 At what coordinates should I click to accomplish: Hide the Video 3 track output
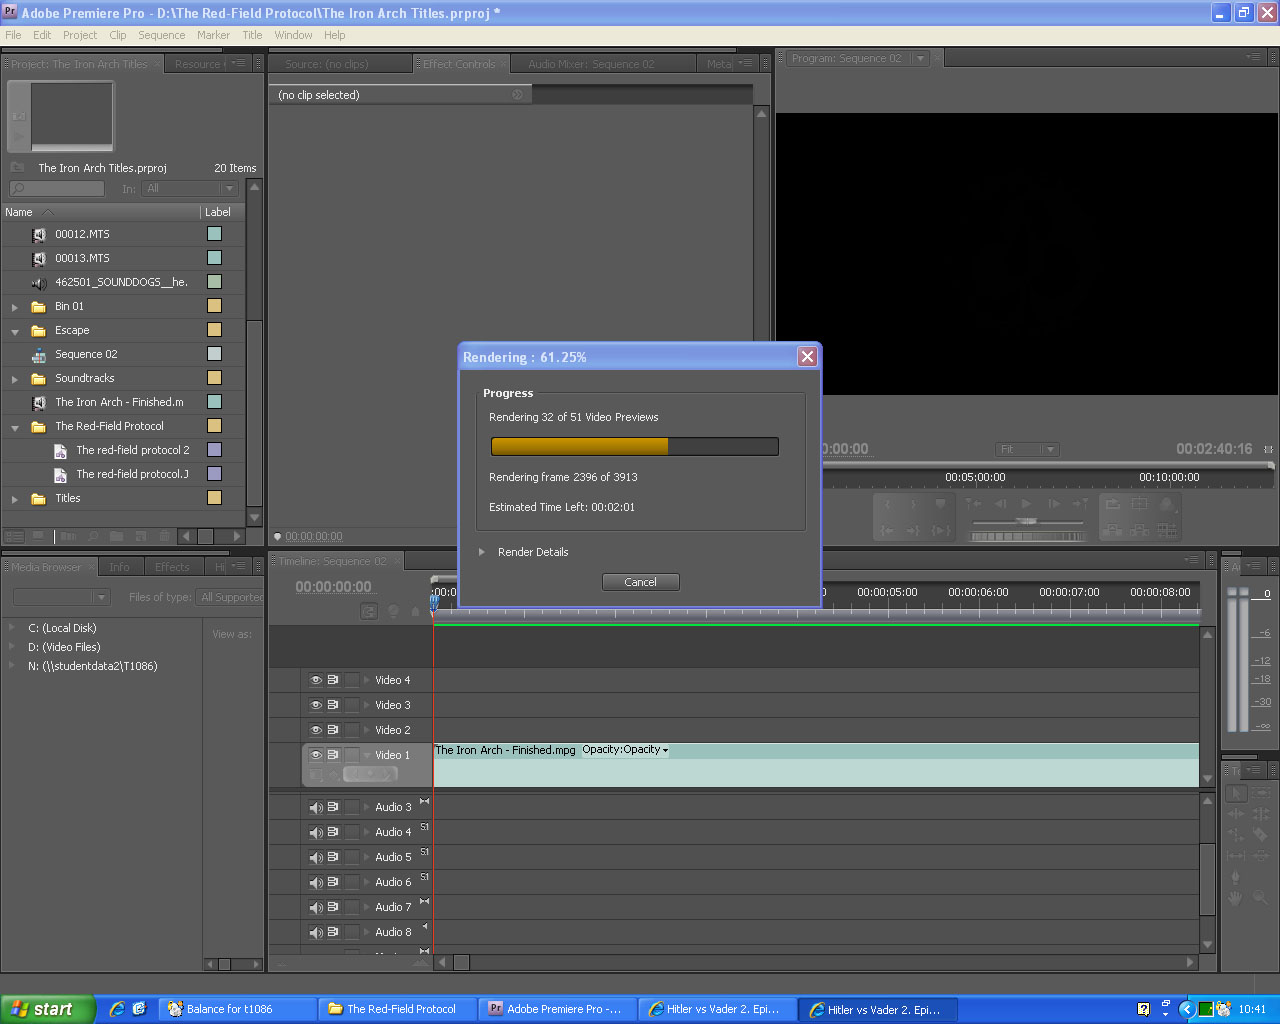[316, 705]
